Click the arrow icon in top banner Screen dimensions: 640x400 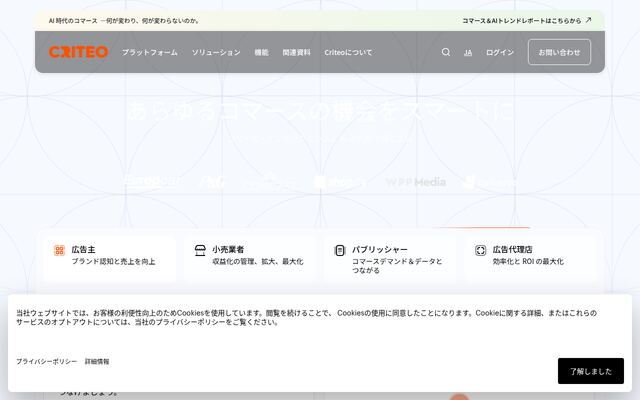(x=588, y=20)
